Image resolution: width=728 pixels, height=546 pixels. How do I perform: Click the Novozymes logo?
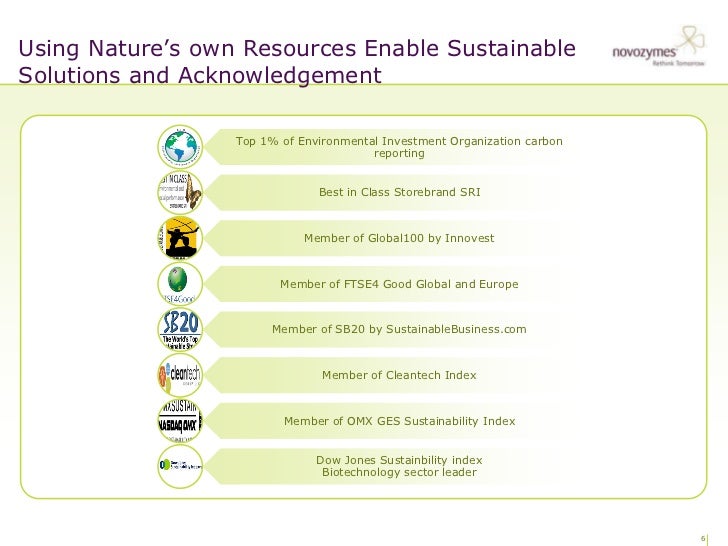point(659,47)
